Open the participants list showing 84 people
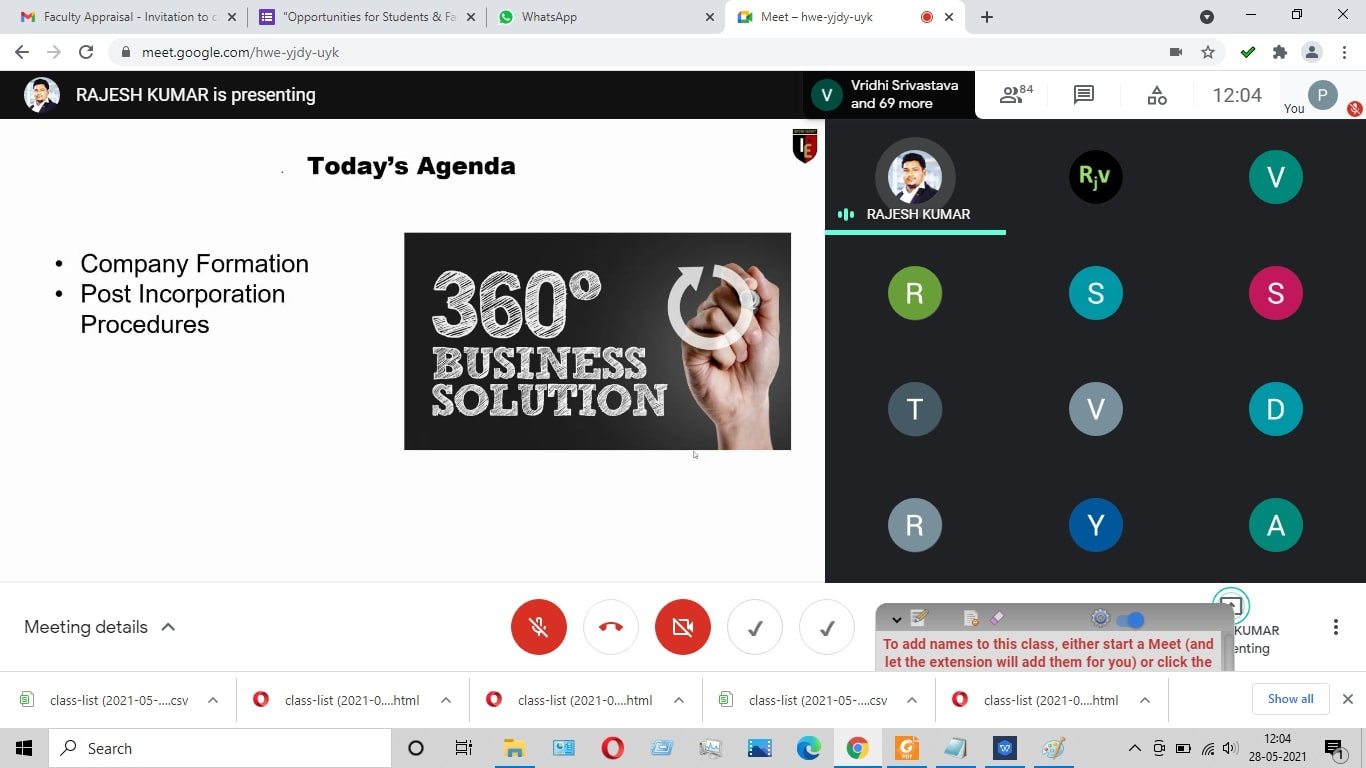The image size is (1366, 768). (1016, 95)
